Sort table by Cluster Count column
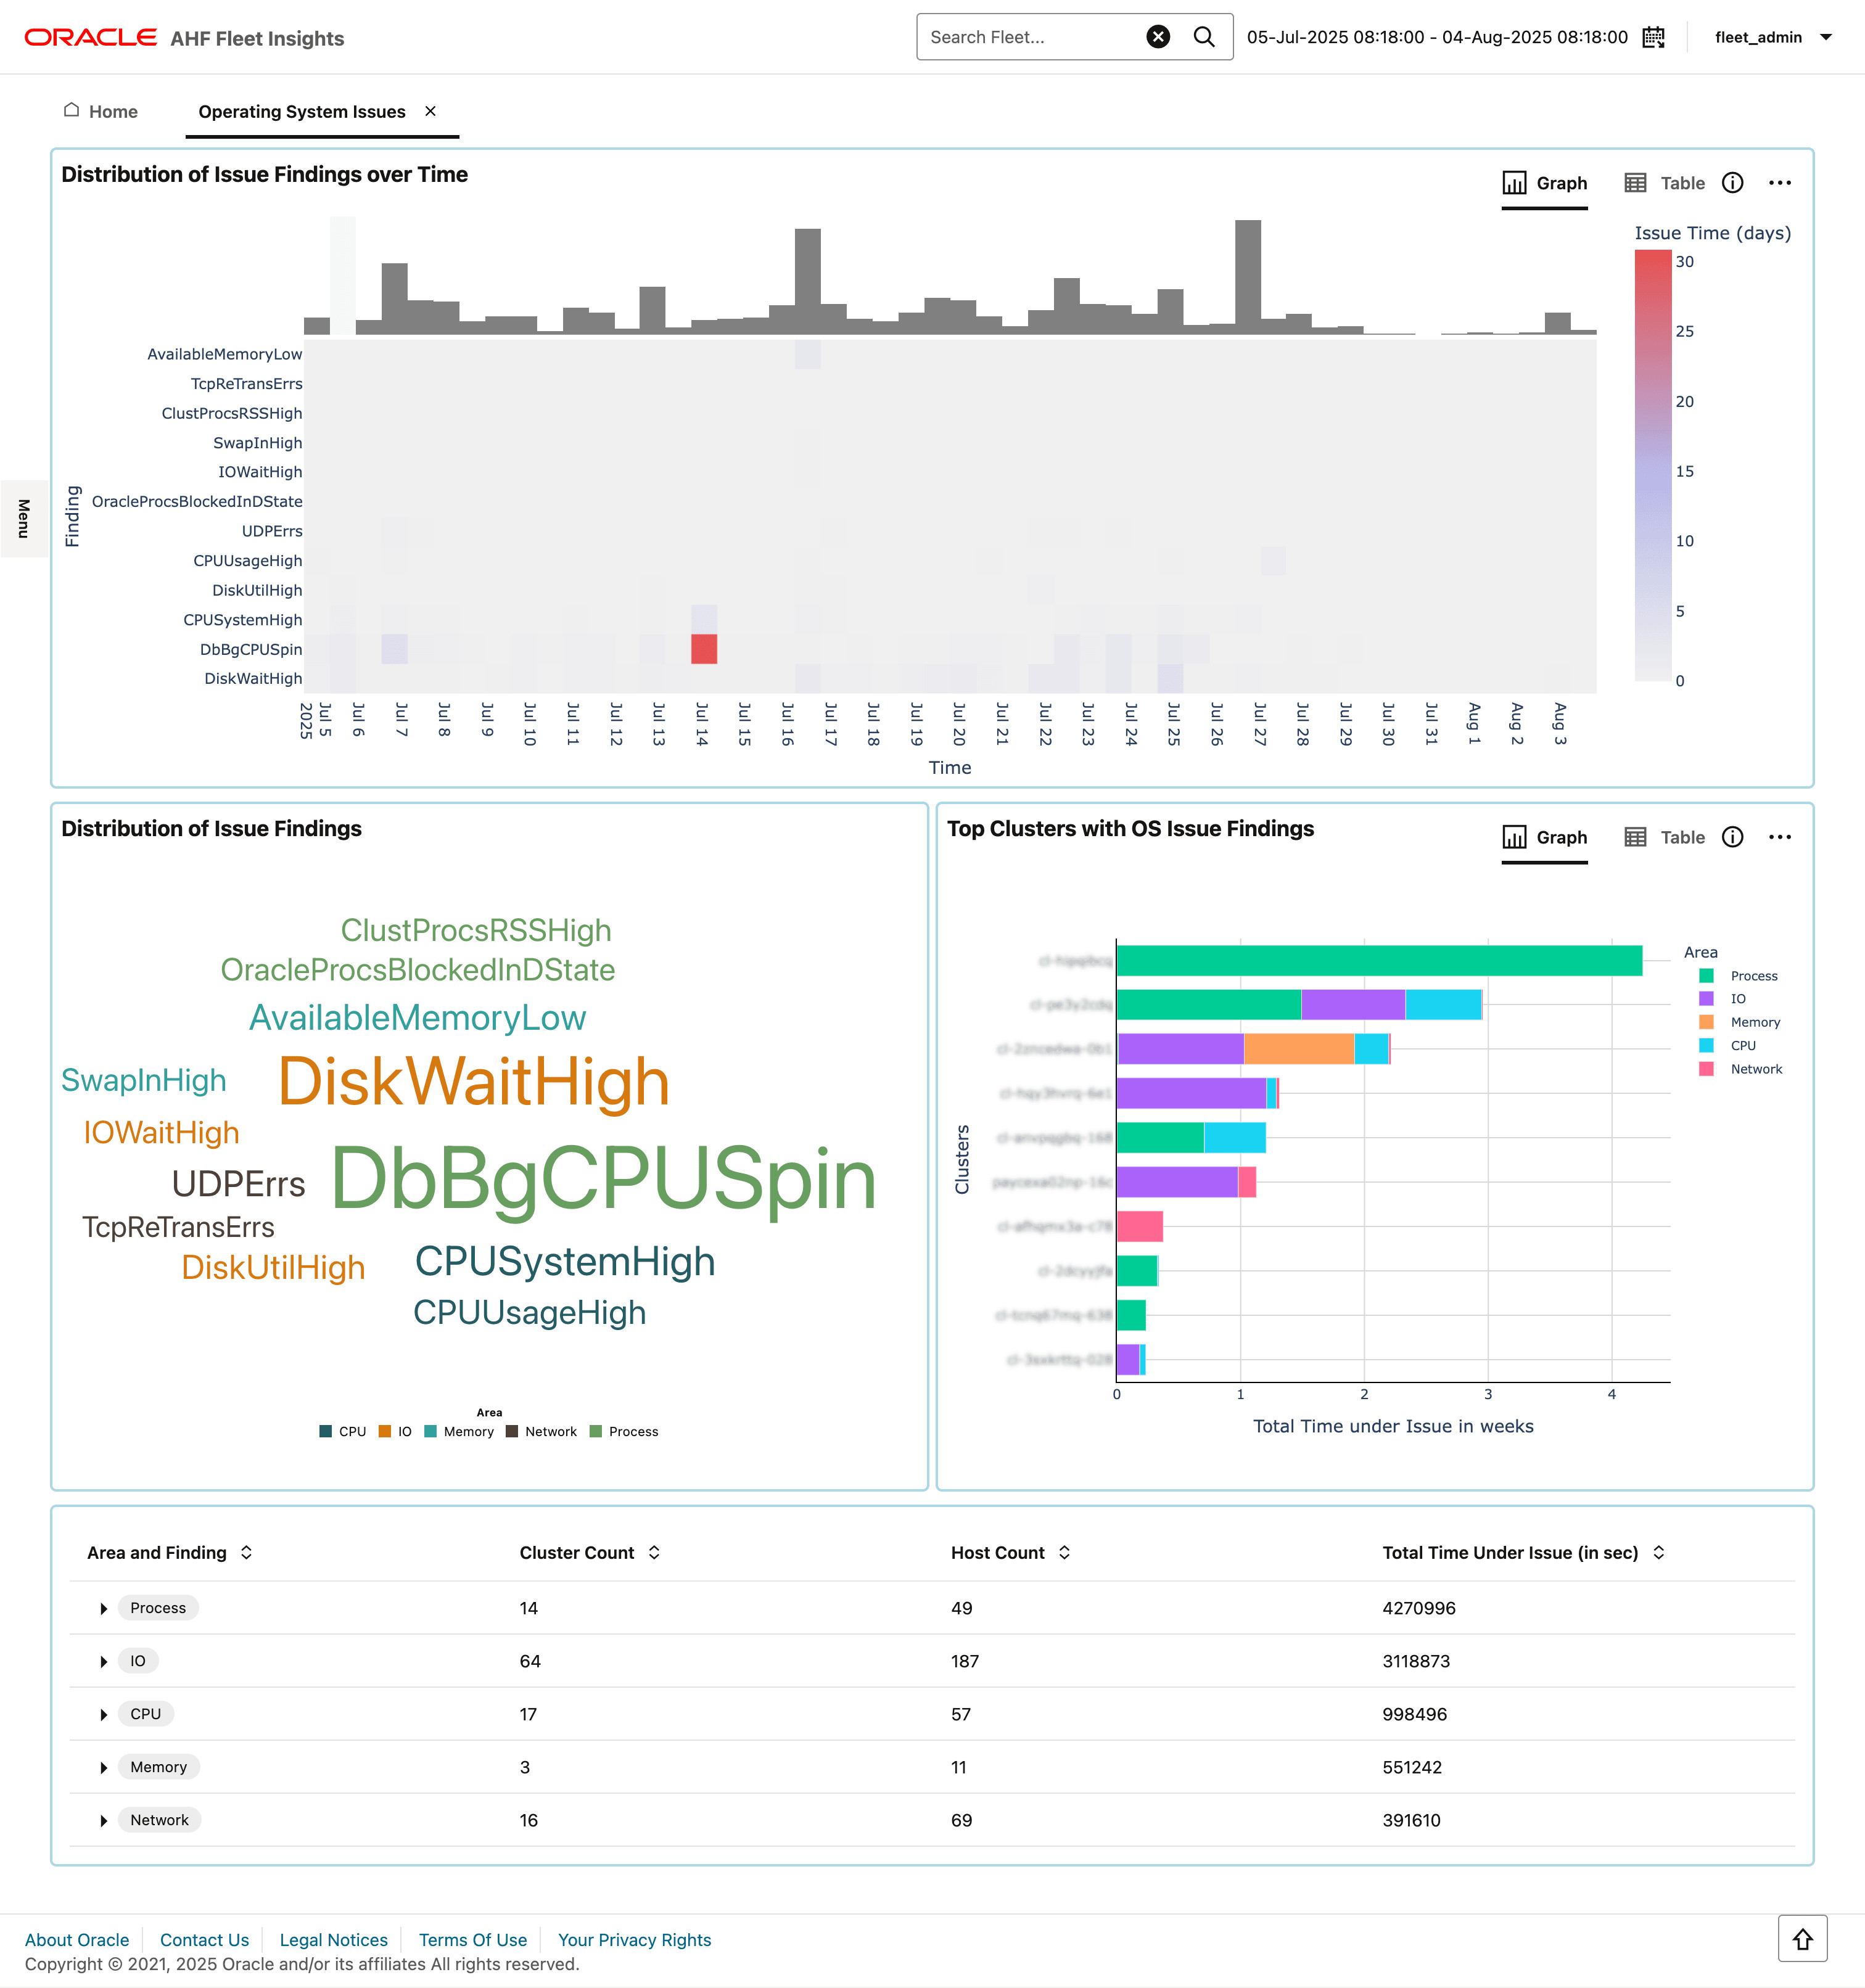The height and width of the screenshot is (1988, 1865). tap(654, 1552)
